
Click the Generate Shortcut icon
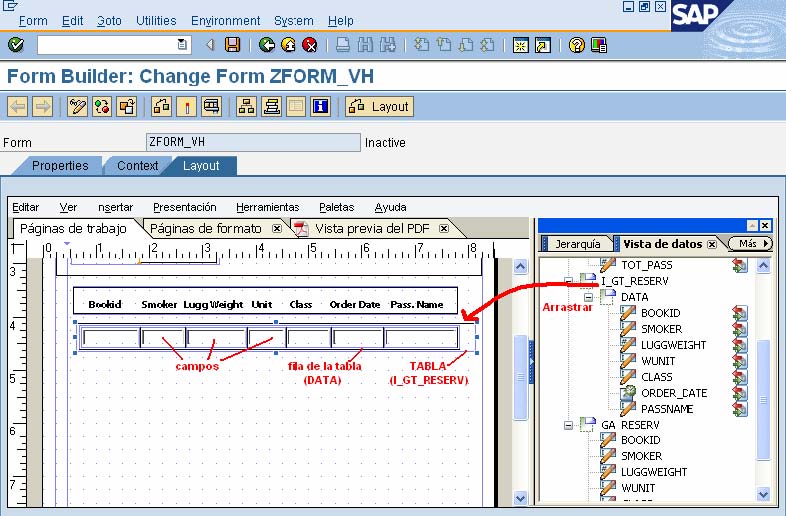point(543,45)
